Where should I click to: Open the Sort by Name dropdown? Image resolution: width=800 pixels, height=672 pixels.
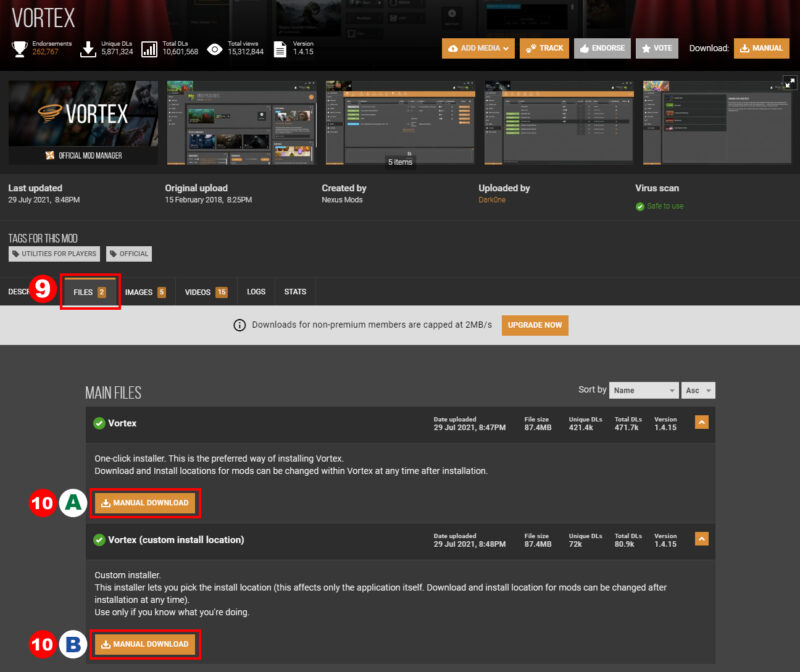[x=644, y=390]
